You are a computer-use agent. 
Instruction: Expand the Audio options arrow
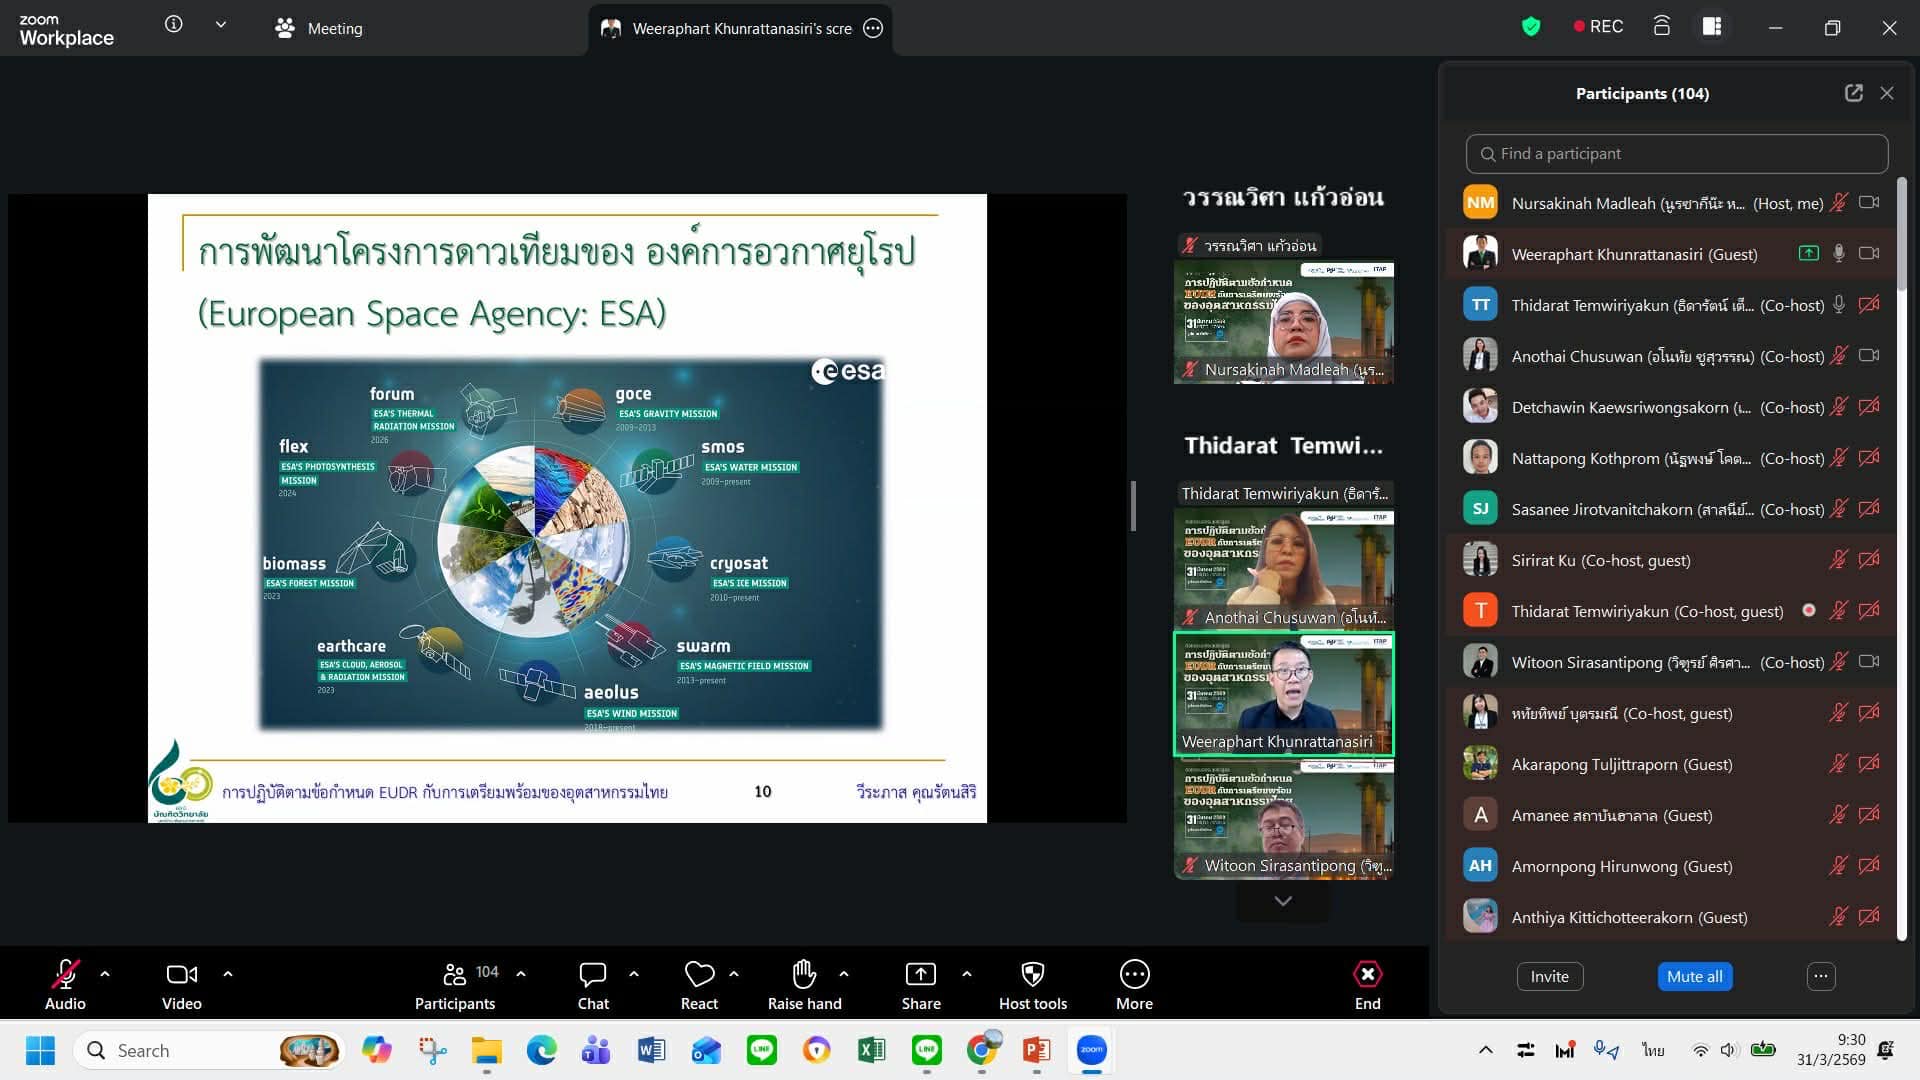[105, 973]
